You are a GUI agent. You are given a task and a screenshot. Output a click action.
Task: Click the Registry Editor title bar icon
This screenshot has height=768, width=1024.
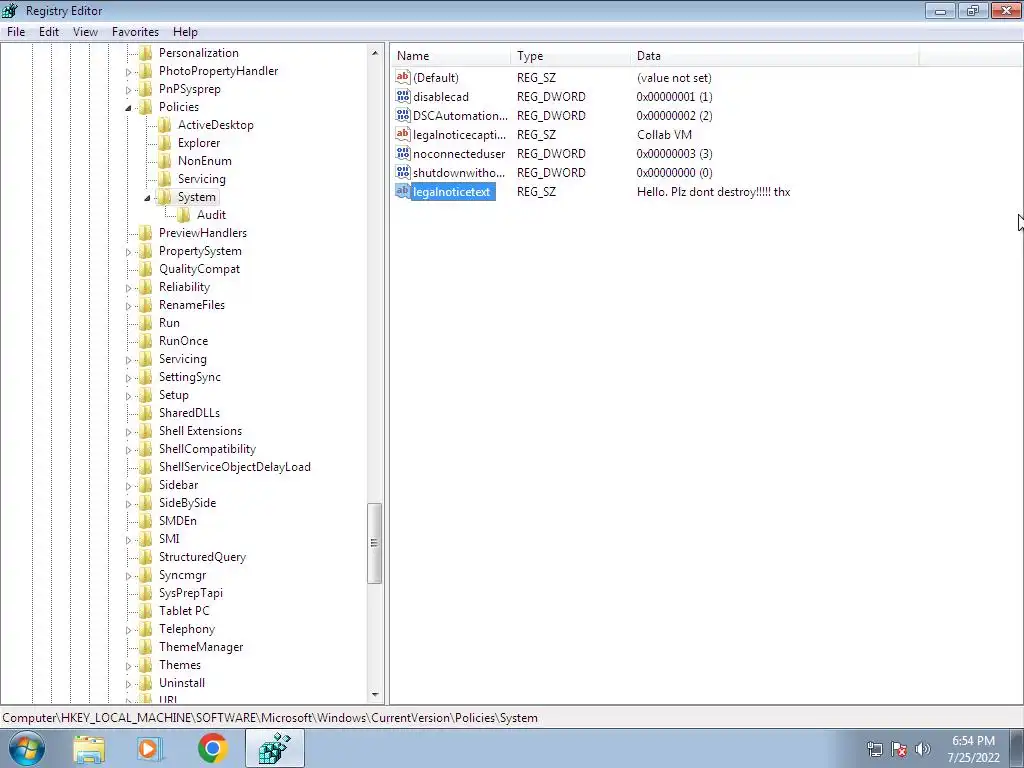coord(10,10)
